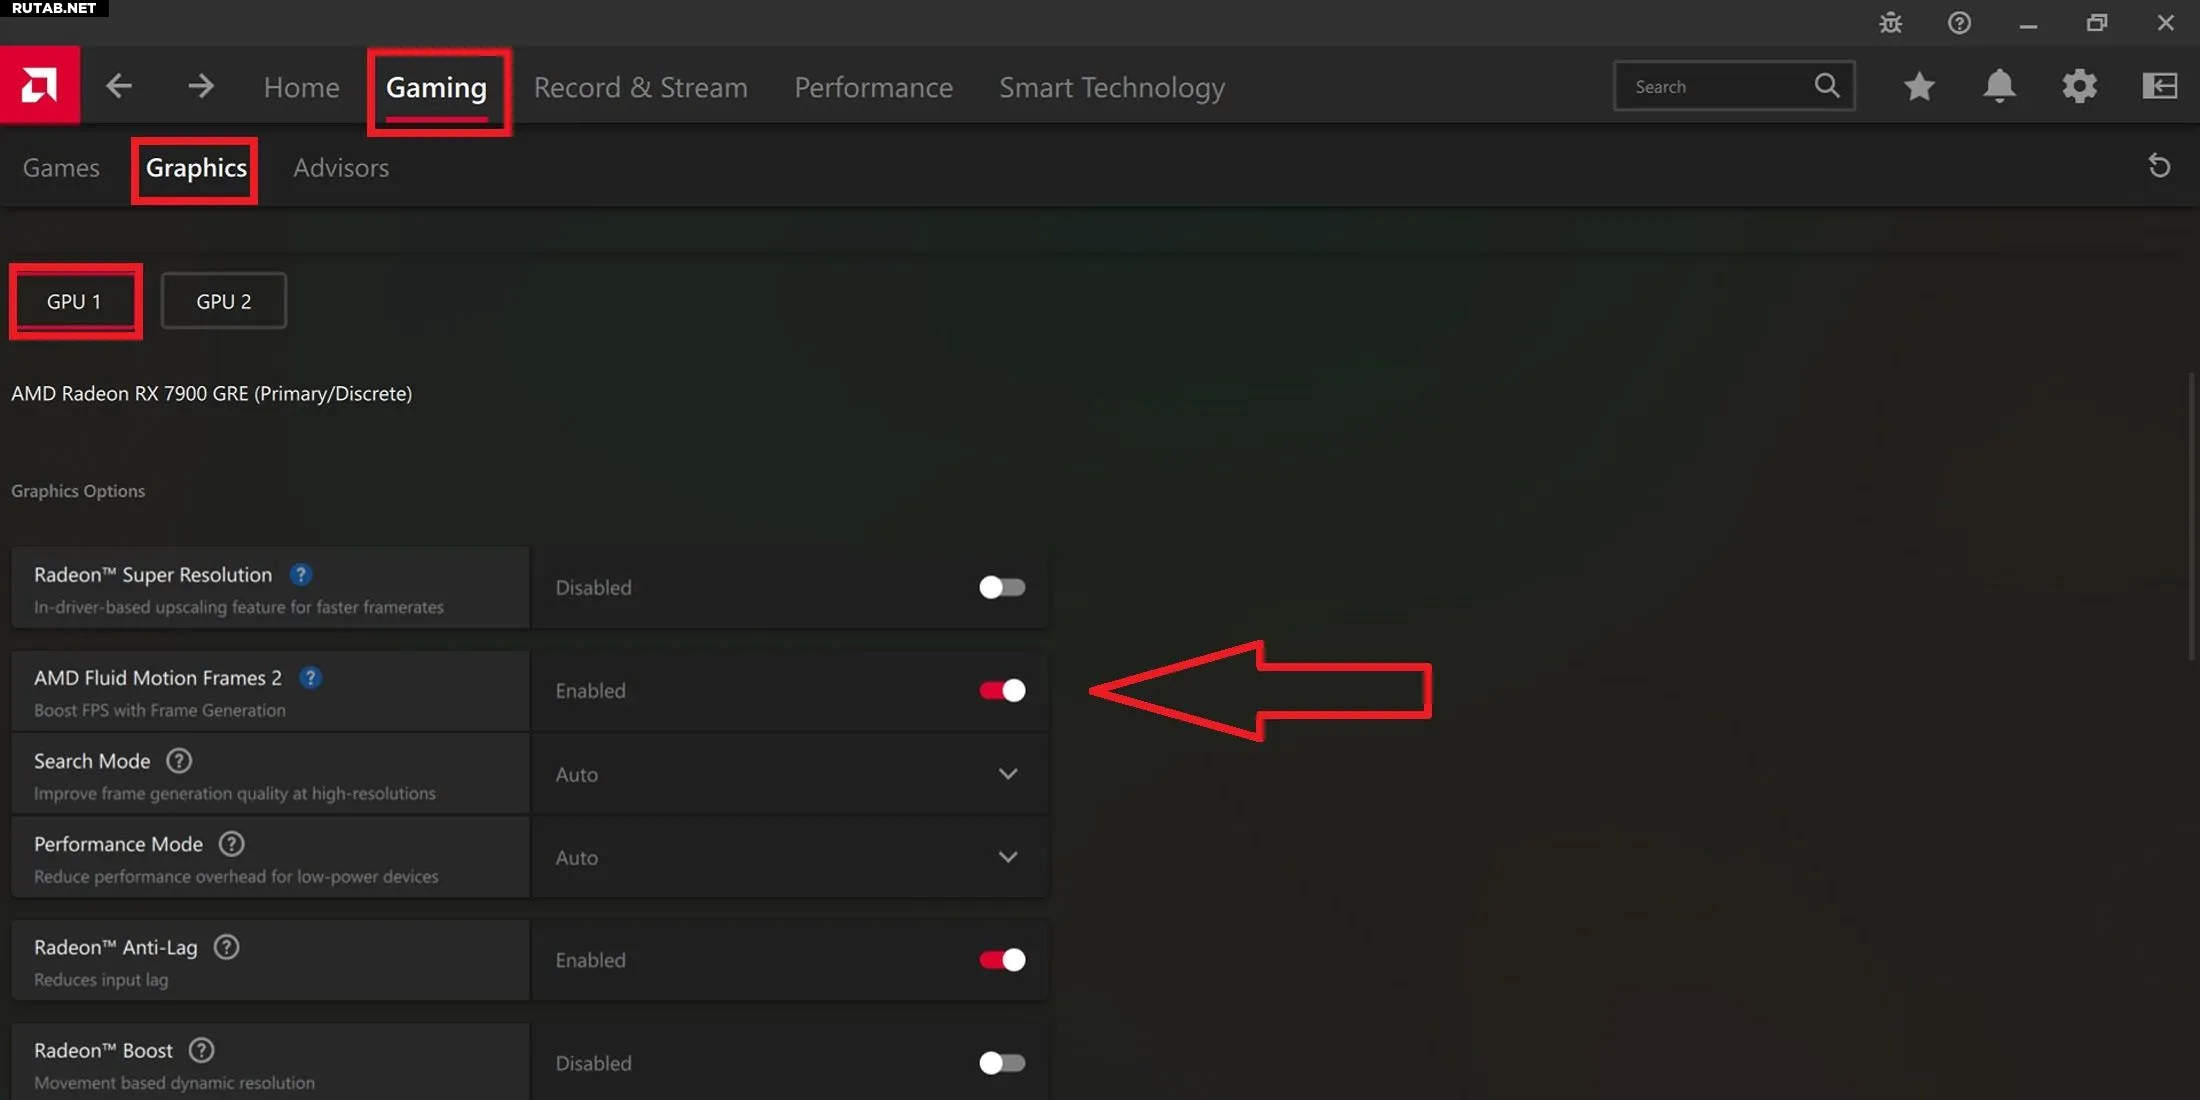2200x1100 pixels.
Task: Click the AMD Radeon RX 7900 GRE label
Action: [211, 393]
